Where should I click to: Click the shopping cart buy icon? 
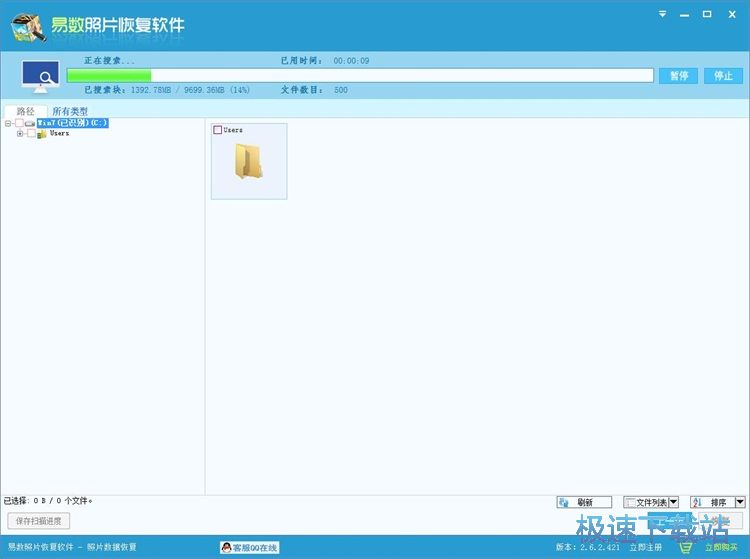[686, 547]
